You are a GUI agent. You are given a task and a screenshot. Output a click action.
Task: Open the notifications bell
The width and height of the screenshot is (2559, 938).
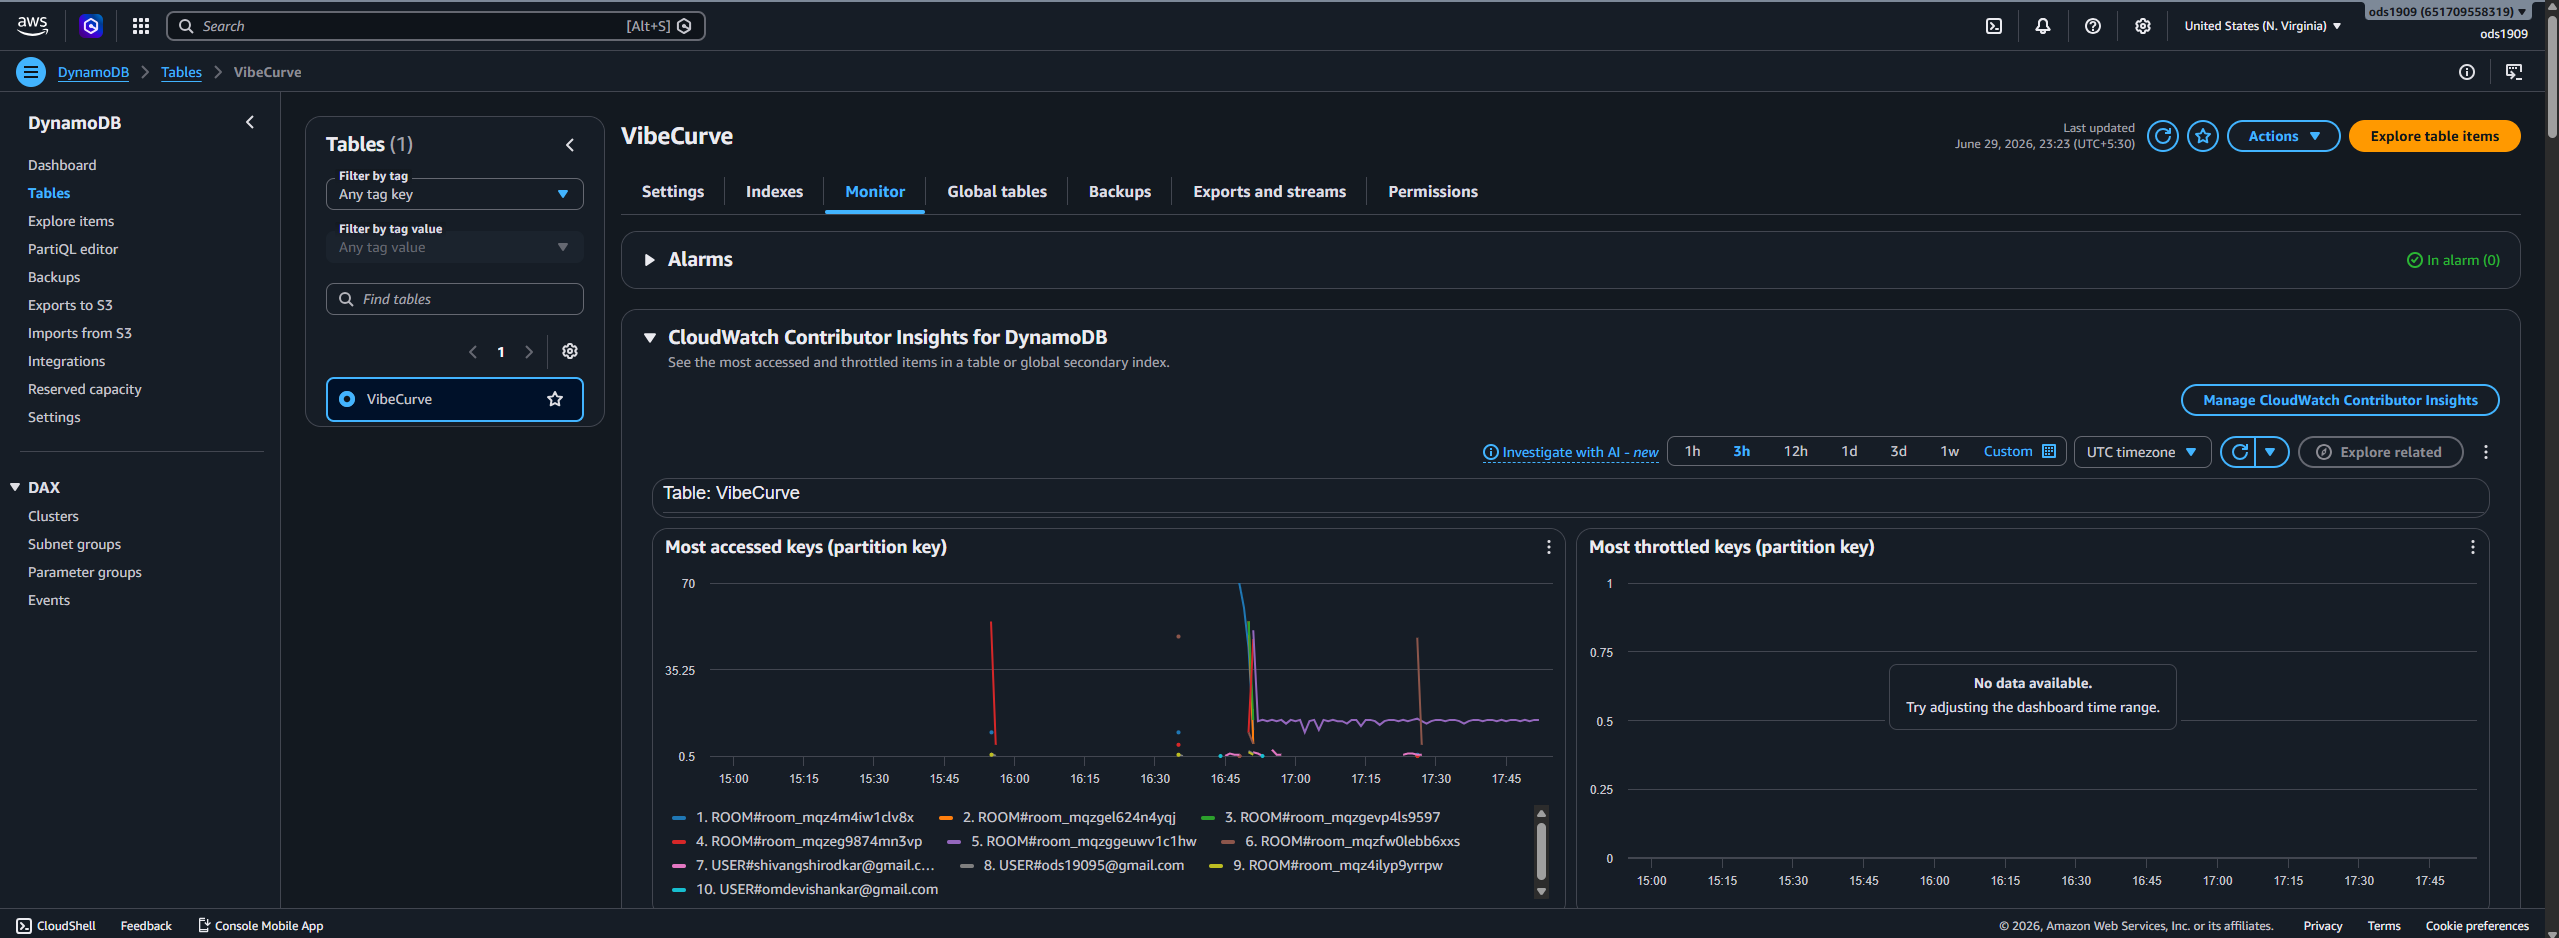click(x=2042, y=26)
